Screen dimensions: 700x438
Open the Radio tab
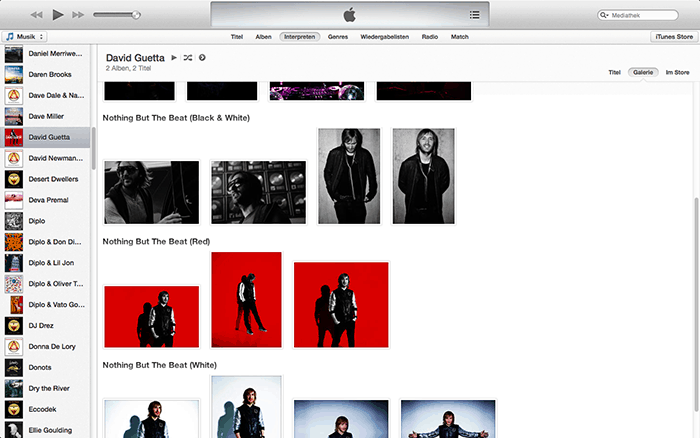(429, 37)
